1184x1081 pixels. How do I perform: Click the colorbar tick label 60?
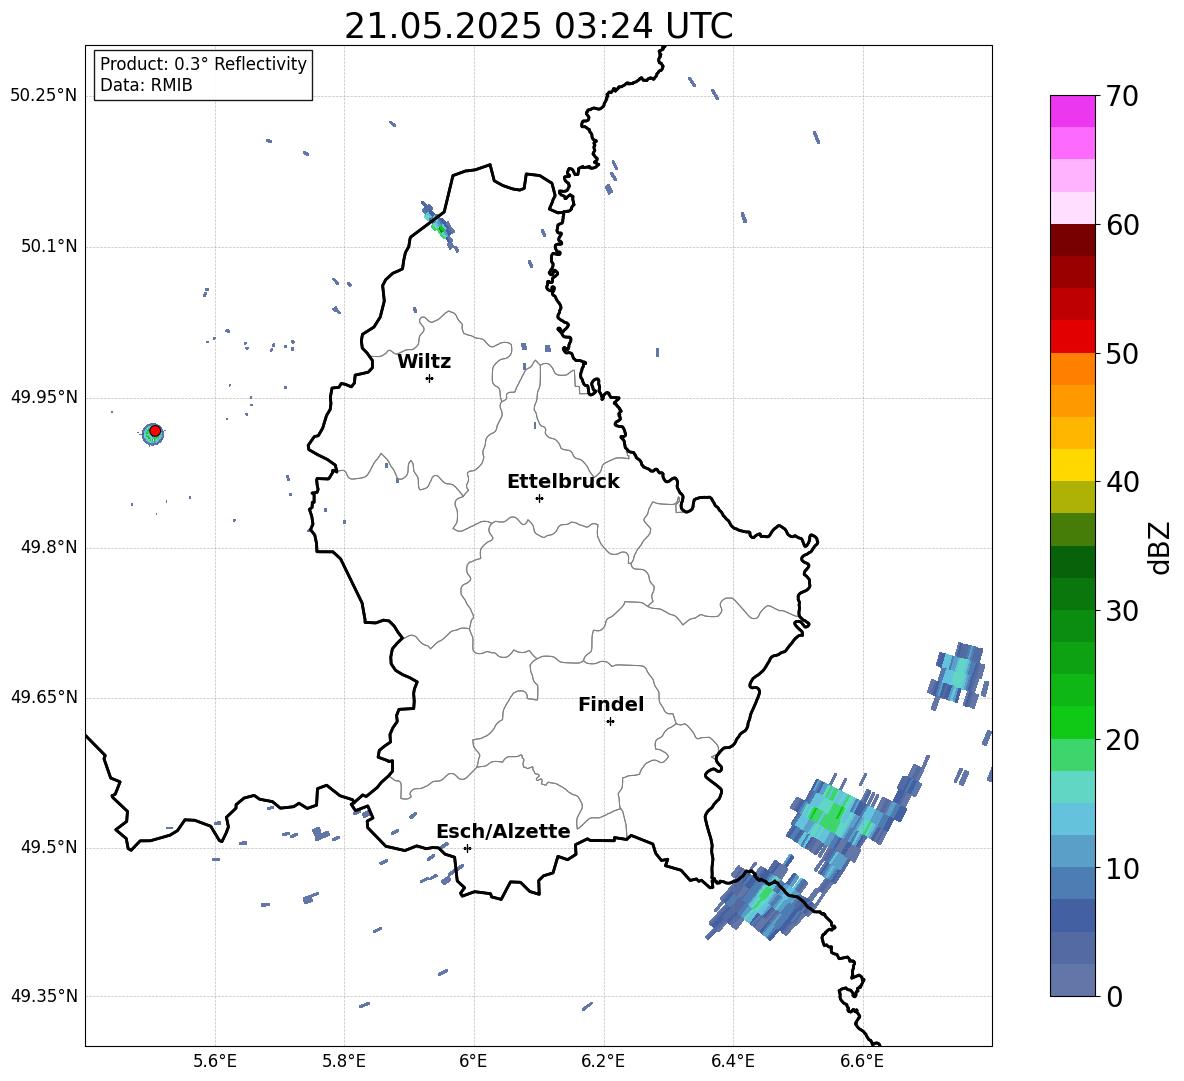tap(1122, 225)
